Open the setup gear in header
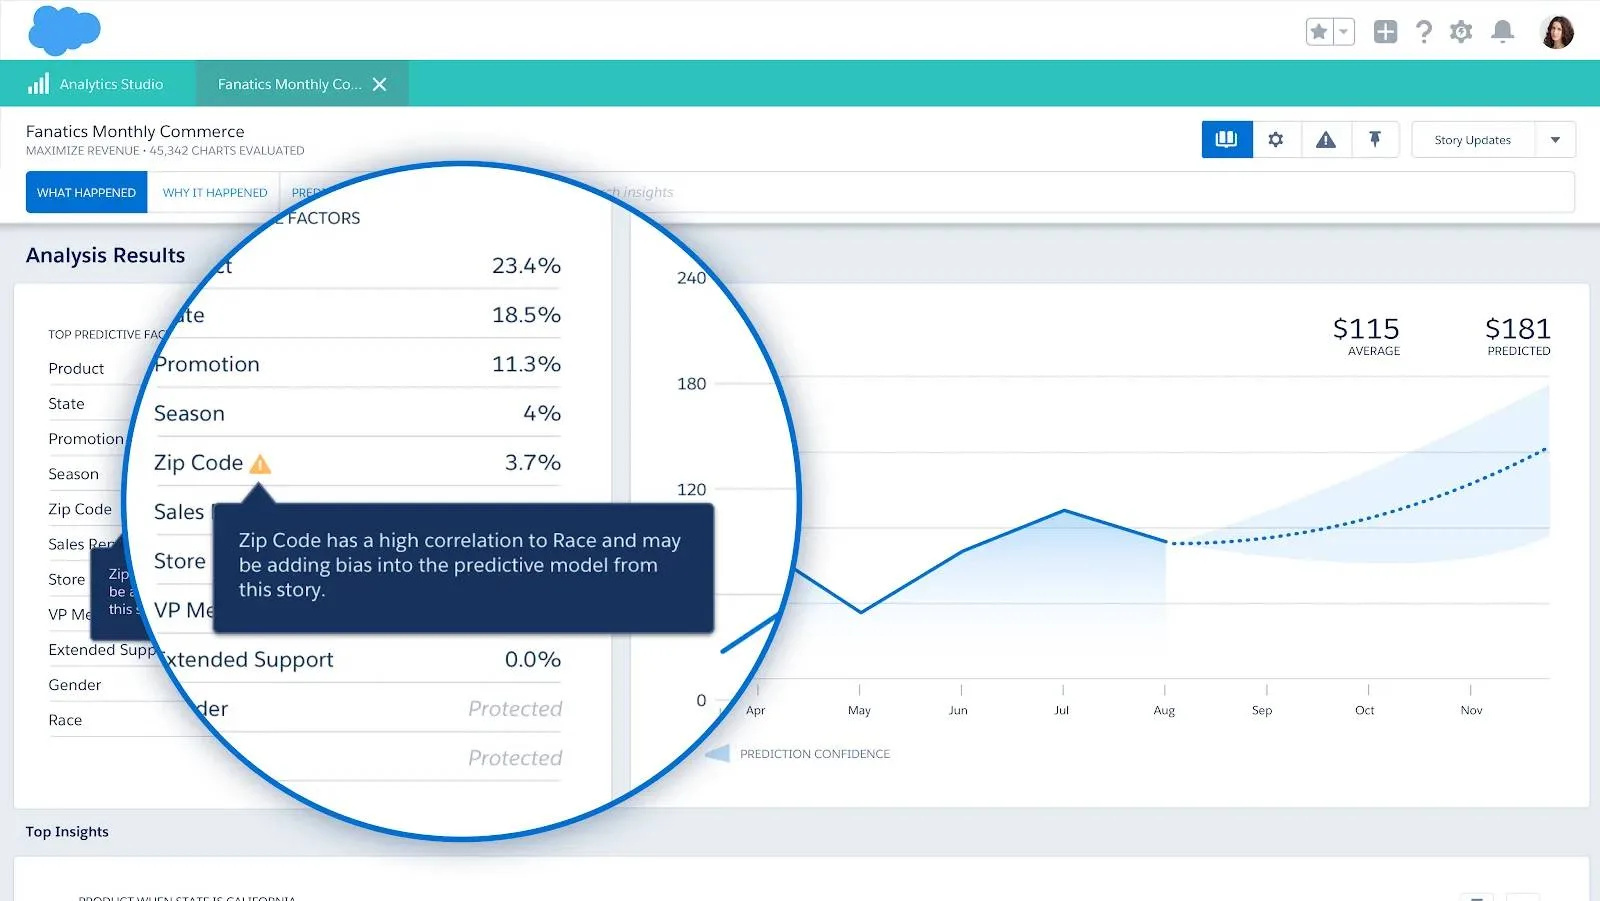Screen dimensions: 1600x901 [x=1461, y=32]
